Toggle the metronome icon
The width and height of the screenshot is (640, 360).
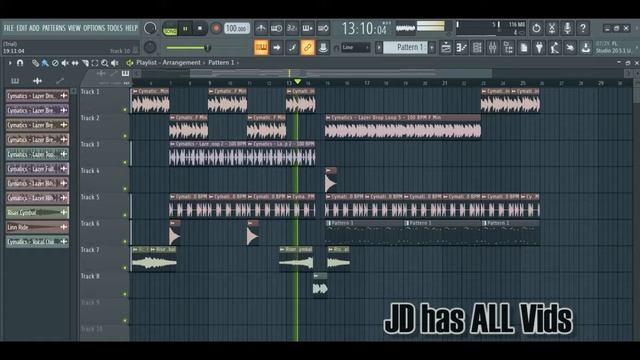pos(261,29)
